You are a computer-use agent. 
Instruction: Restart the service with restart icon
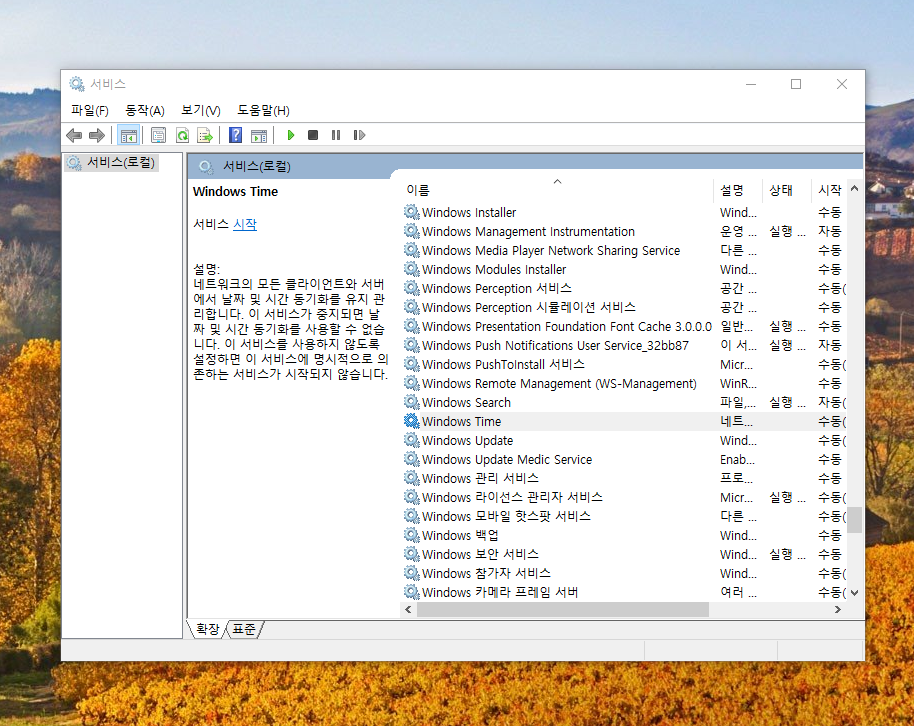[359, 135]
